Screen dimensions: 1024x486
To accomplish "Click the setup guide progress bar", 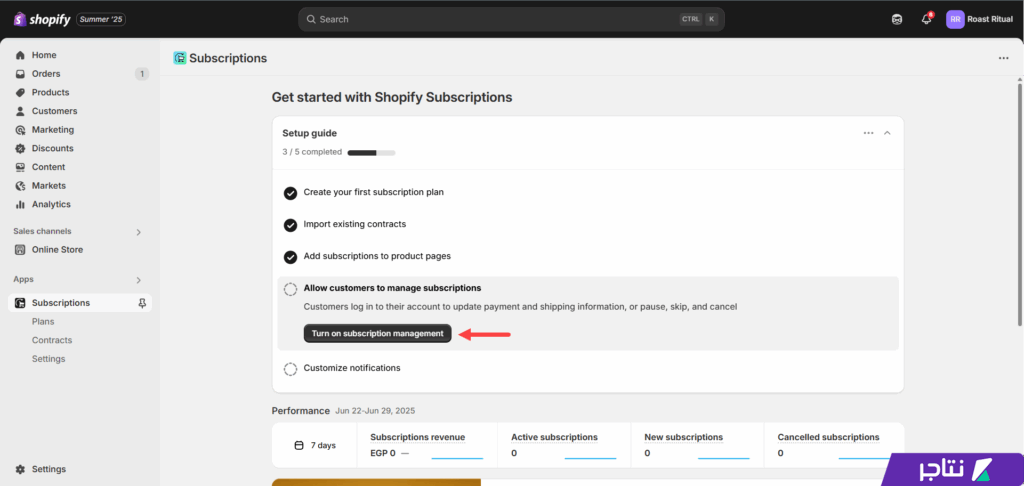I will (x=371, y=153).
